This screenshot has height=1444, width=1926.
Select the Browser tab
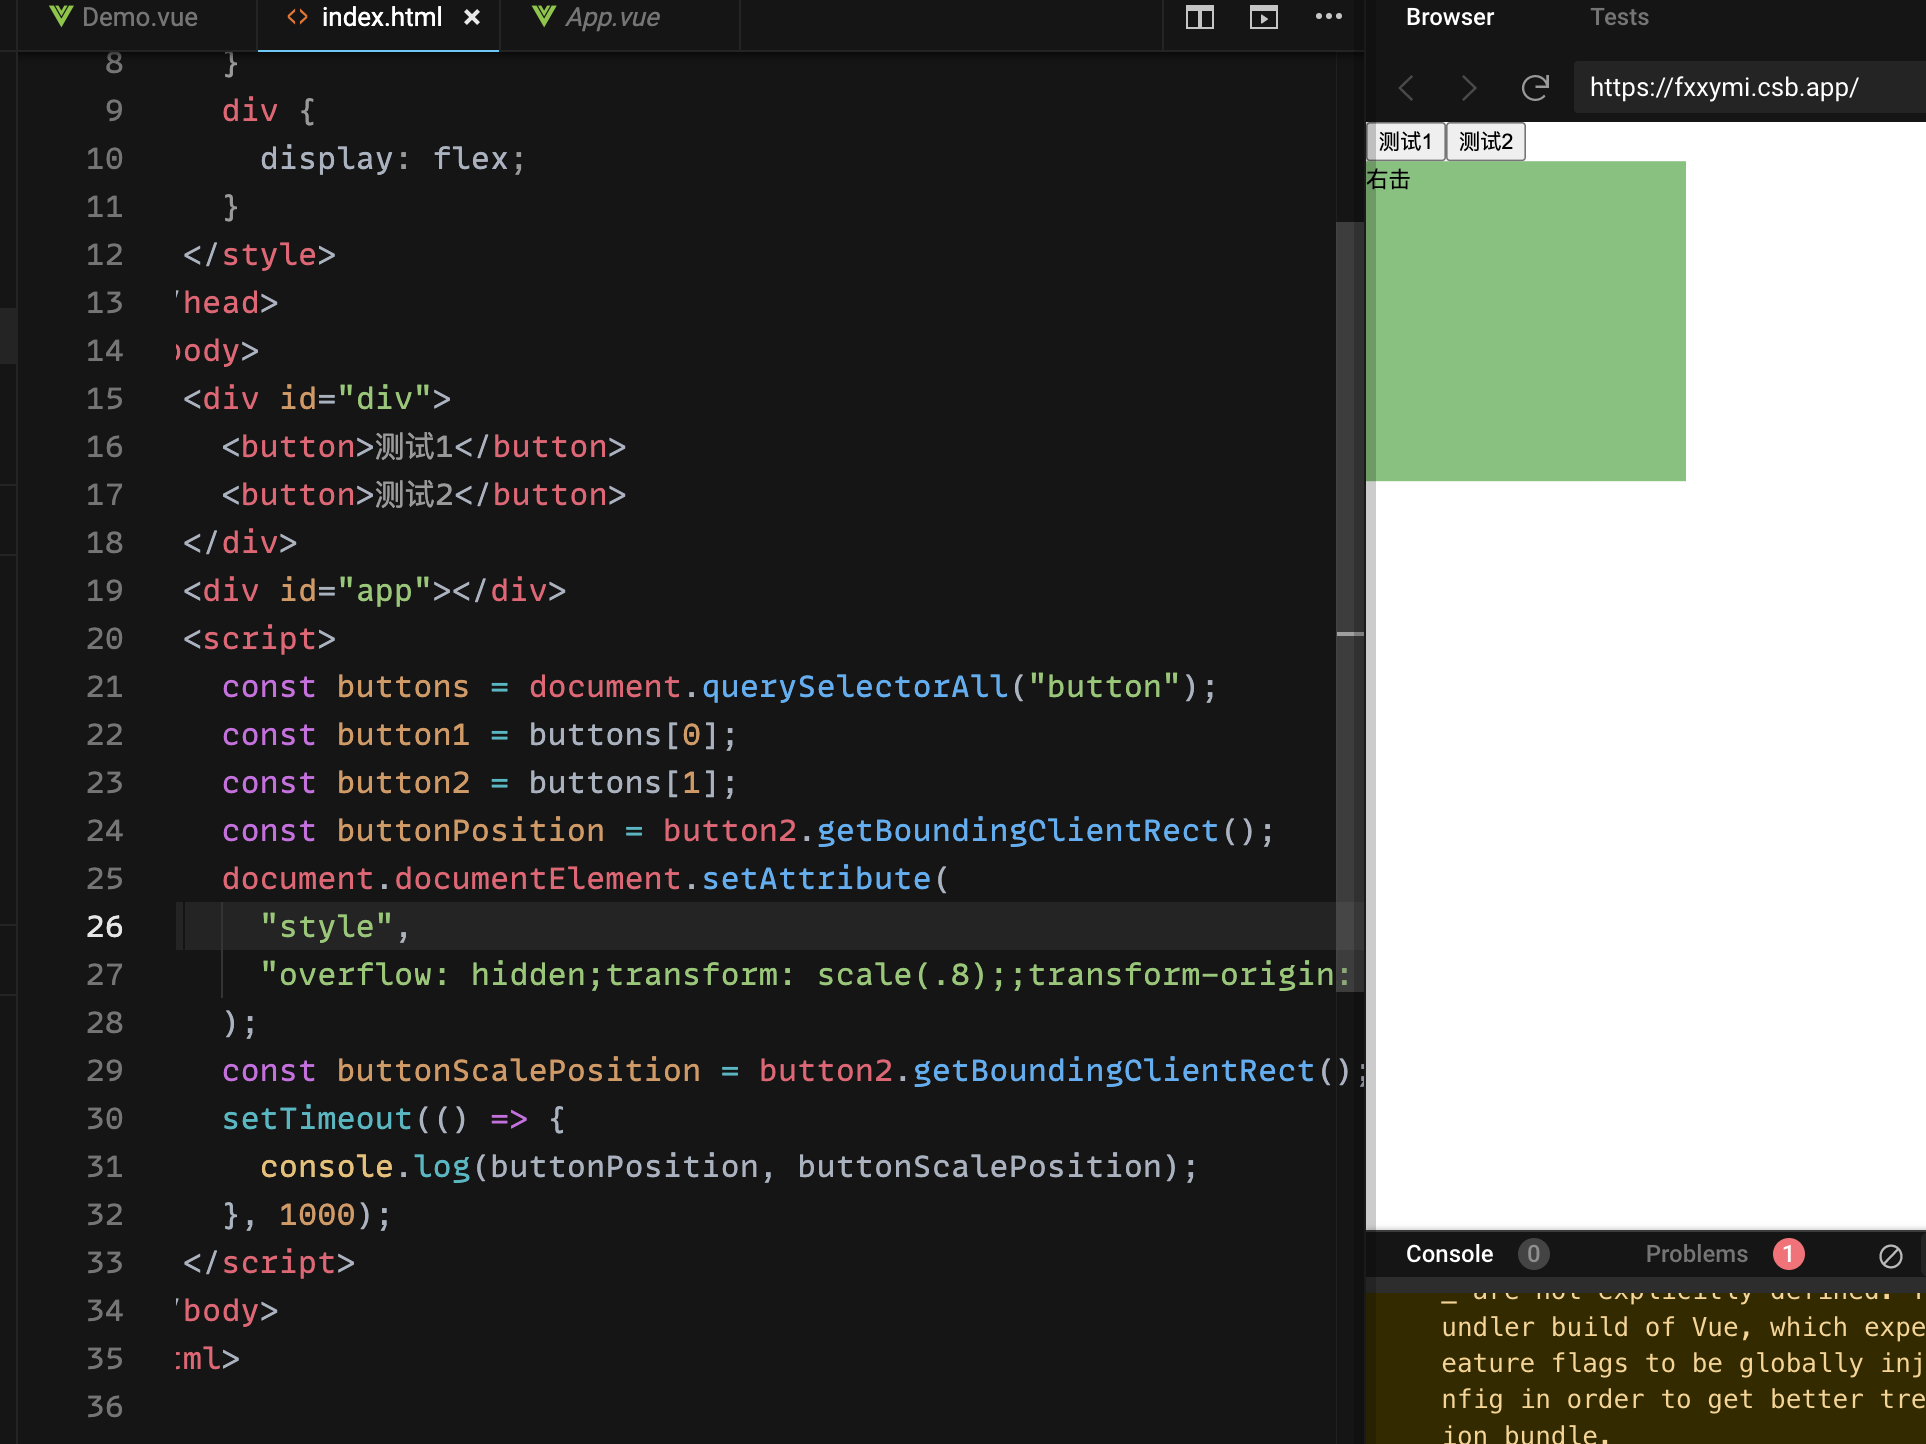pos(1449,17)
